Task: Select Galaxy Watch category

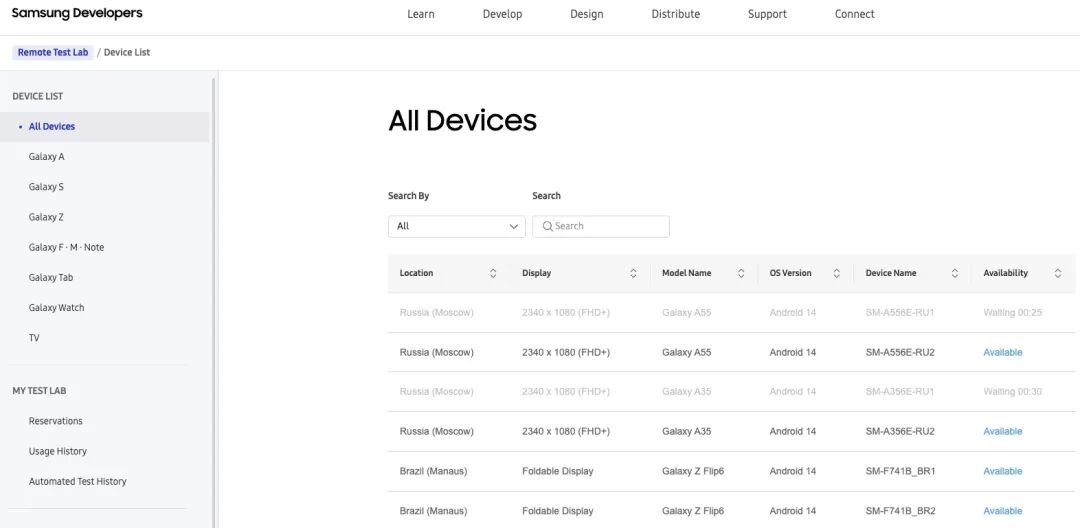Action: 56,308
